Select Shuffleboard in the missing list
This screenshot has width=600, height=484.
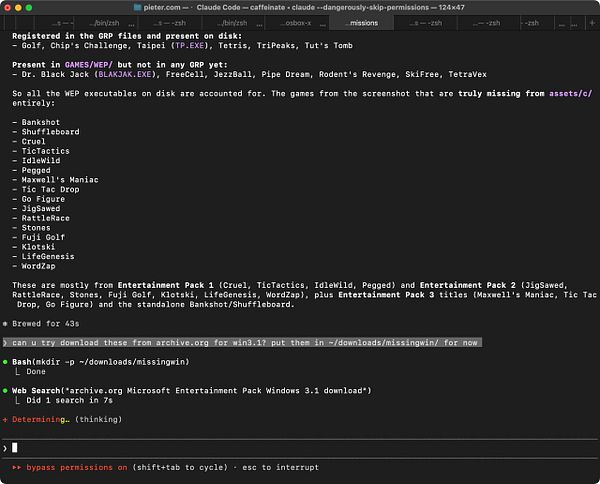[51, 132]
